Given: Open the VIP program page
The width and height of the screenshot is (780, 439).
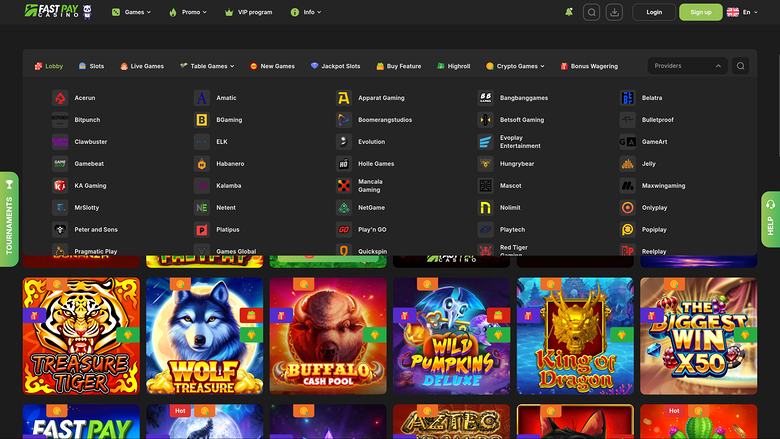Looking at the screenshot, I should tap(249, 12).
